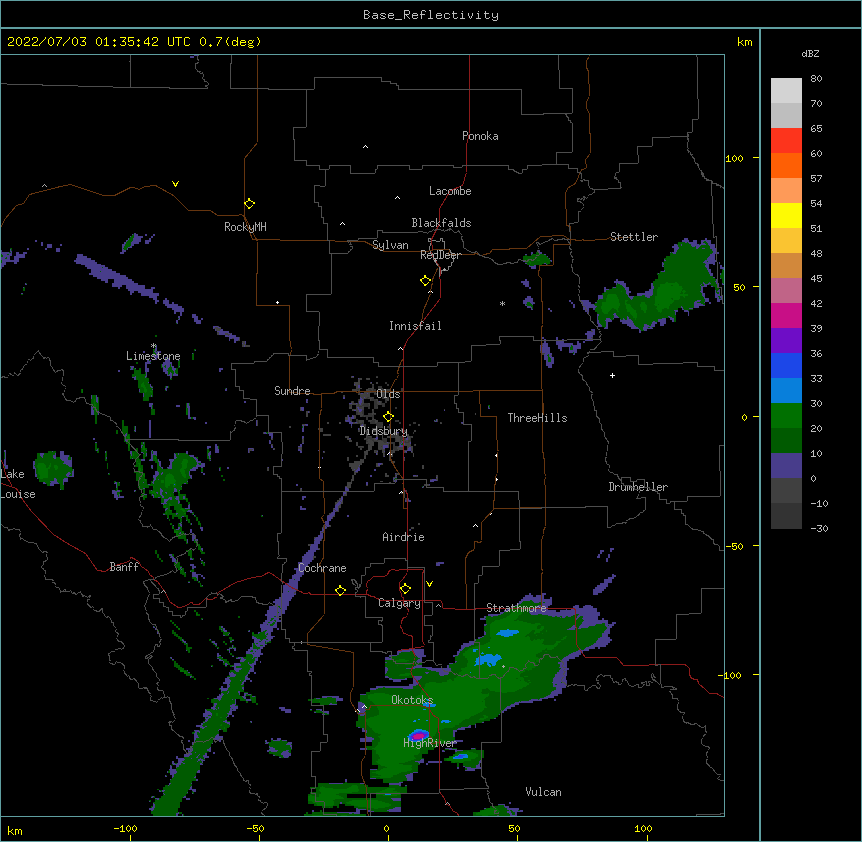Pick the red swatch between 60 and 65 dBZ
862x842 pixels.
coord(786,141)
